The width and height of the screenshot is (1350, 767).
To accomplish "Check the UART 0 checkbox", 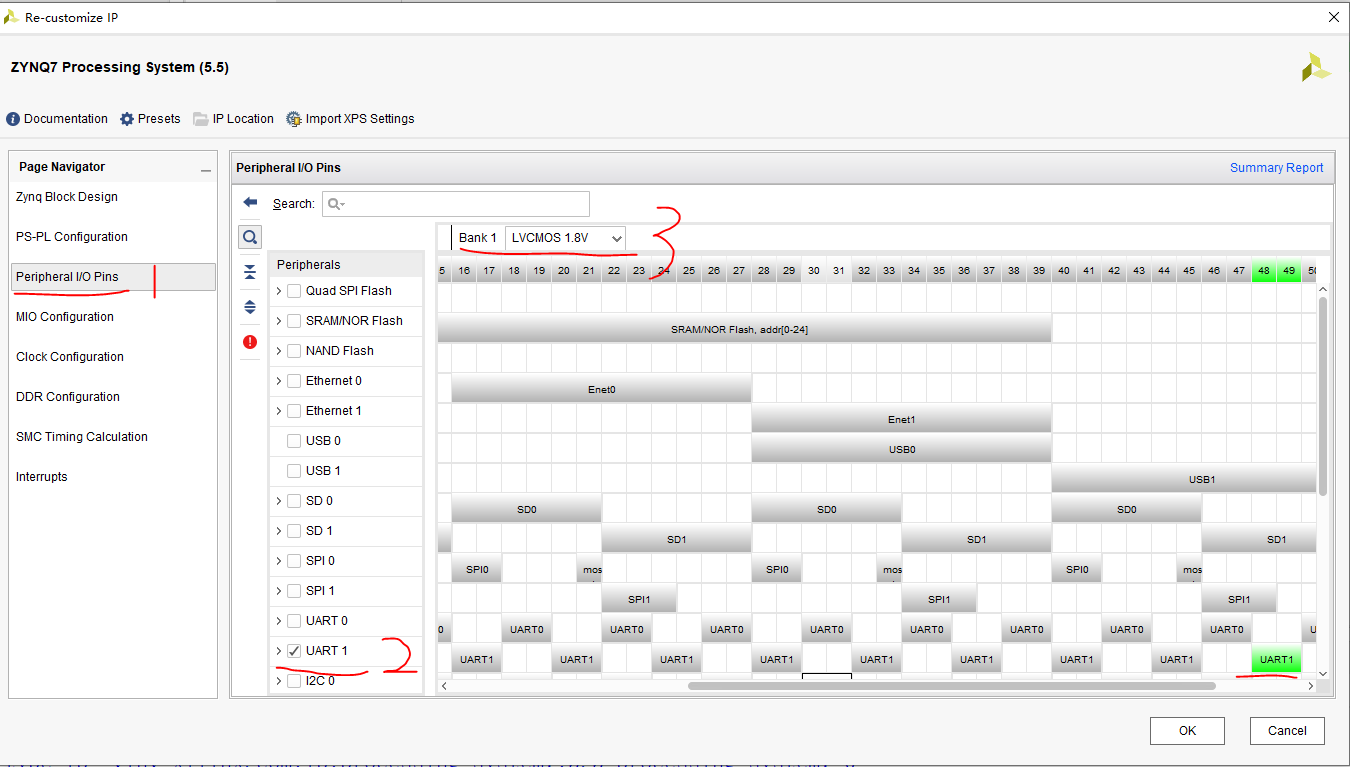I will pos(294,621).
